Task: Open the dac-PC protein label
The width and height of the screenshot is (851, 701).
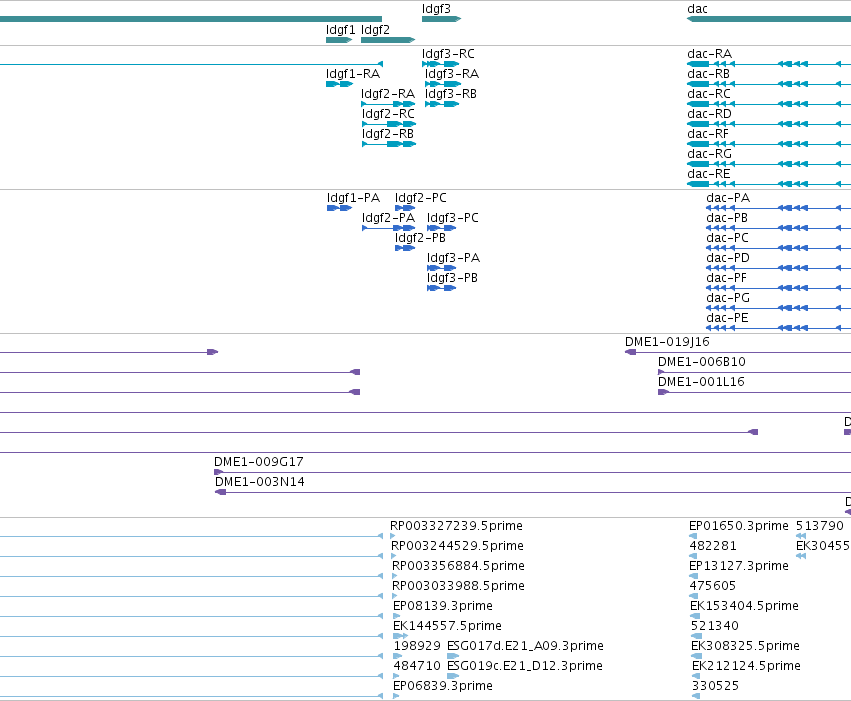Action: pyautogui.click(x=727, y=238)
